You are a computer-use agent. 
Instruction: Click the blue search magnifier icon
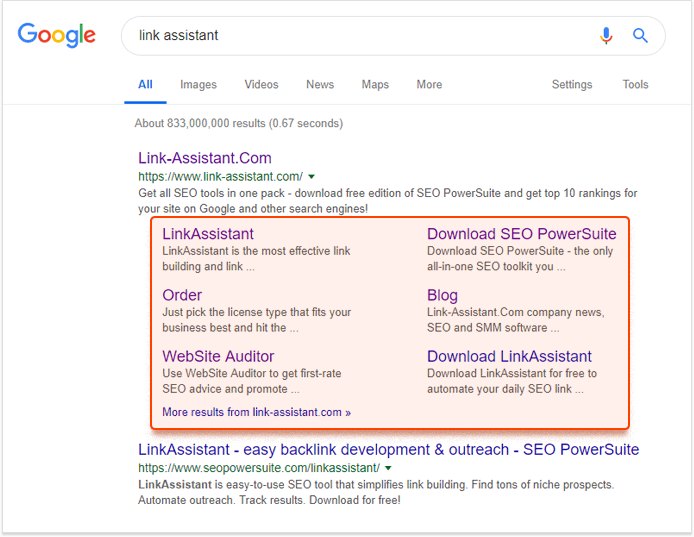(640, 35)
